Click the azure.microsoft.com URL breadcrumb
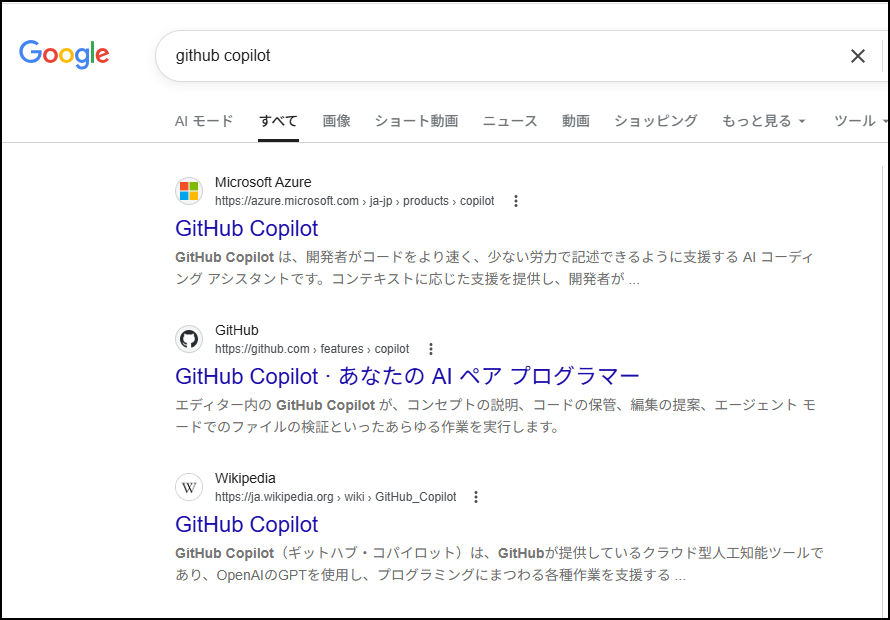The image size is (890, 620). [354, 201]
